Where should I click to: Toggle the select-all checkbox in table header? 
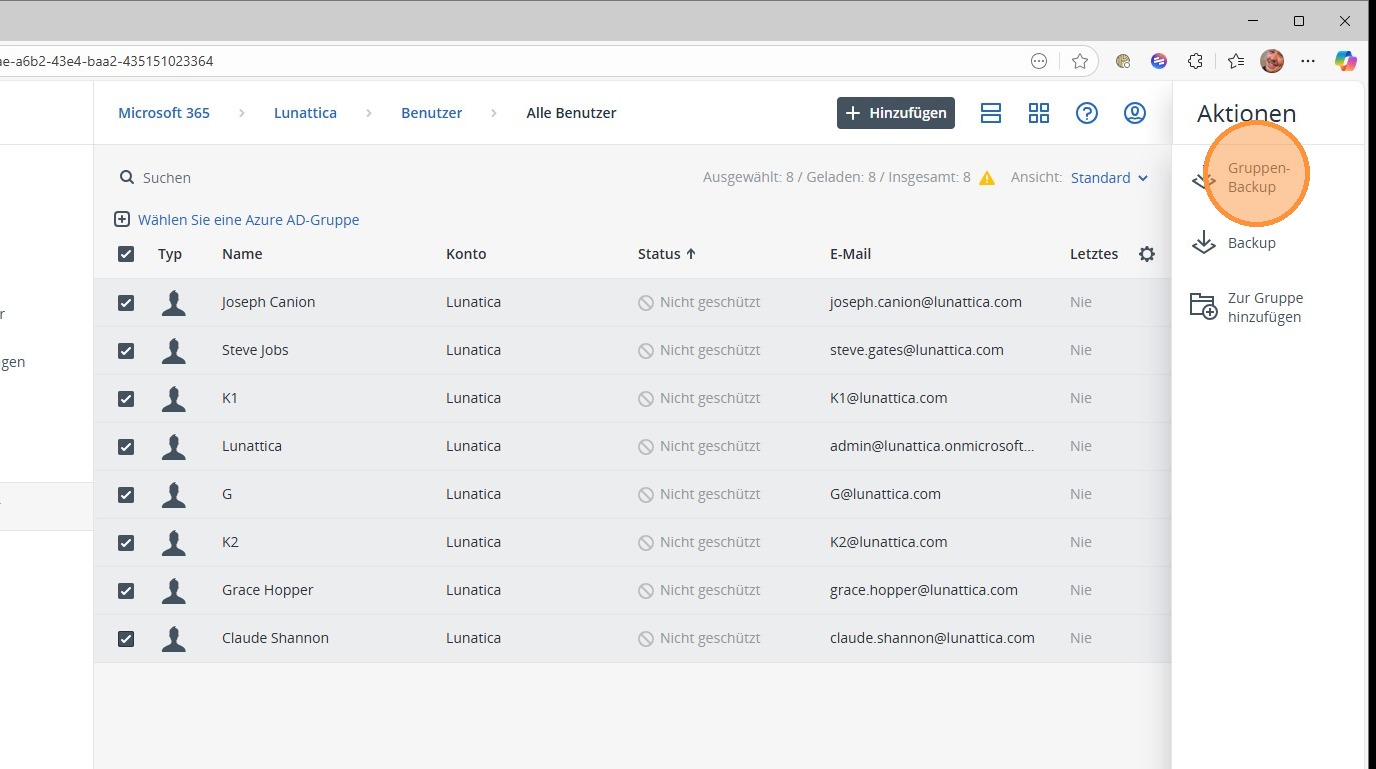(126, 254)
